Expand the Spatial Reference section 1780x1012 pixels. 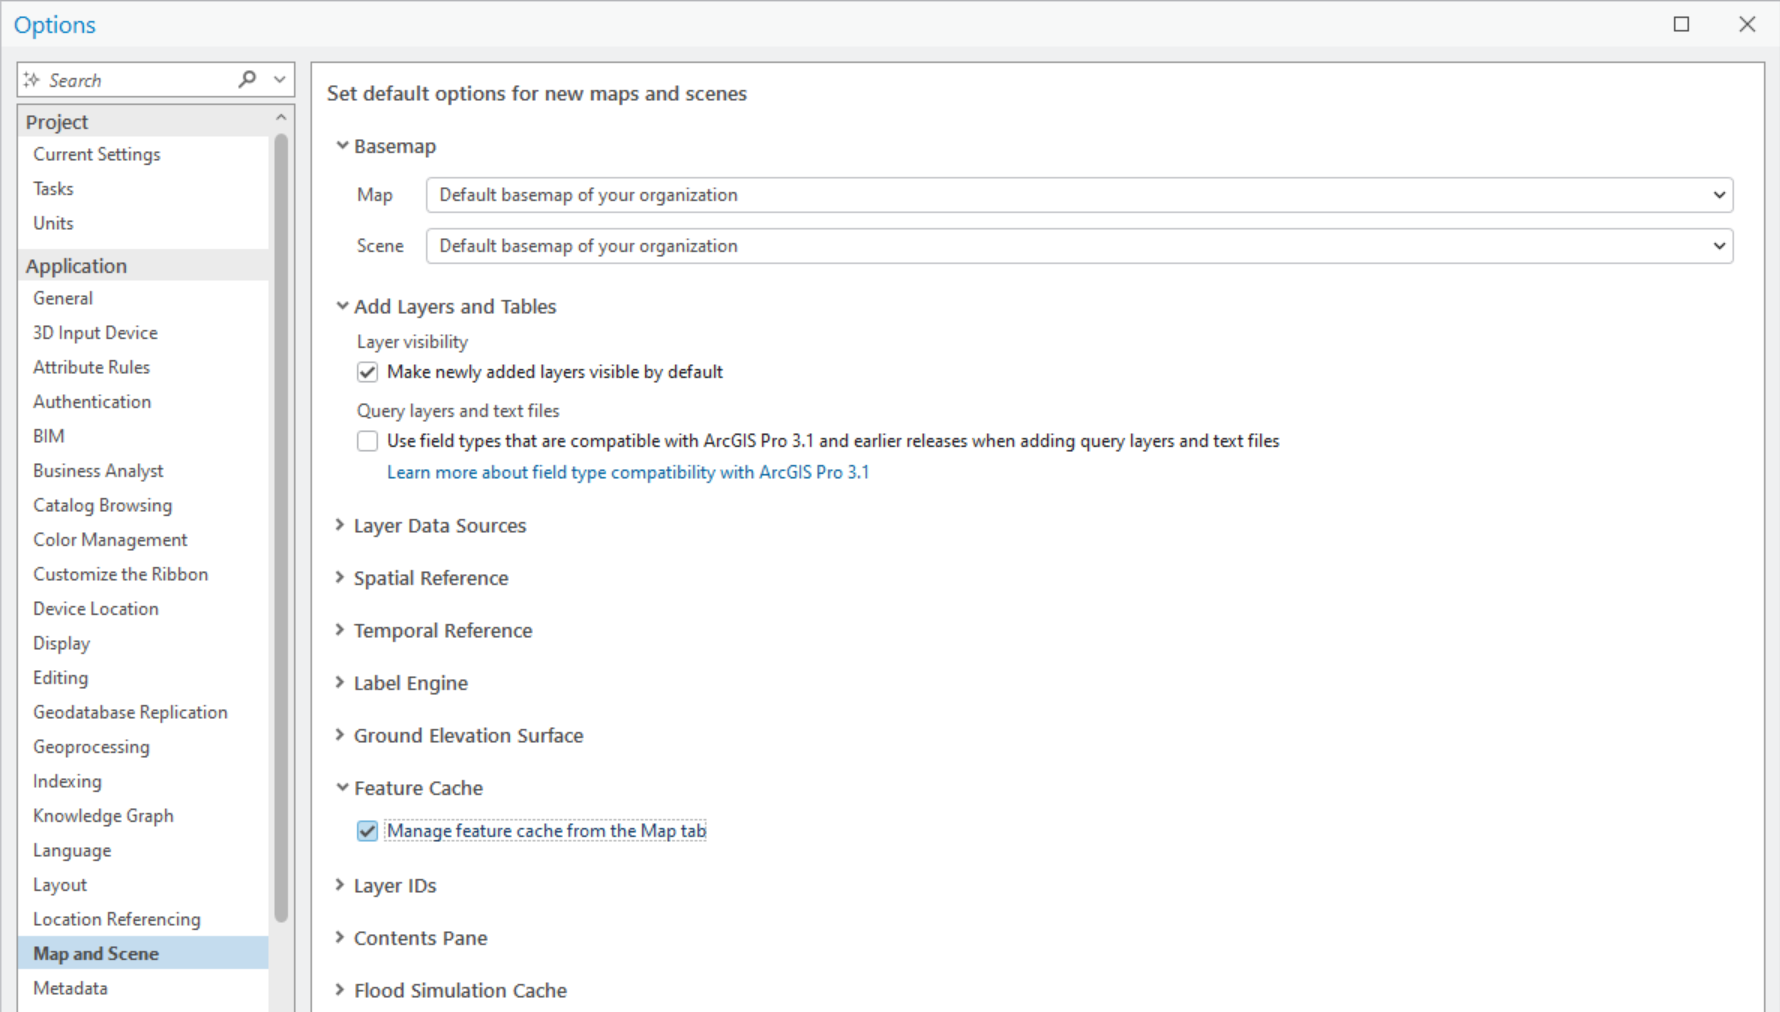click(x=340, y=578)
